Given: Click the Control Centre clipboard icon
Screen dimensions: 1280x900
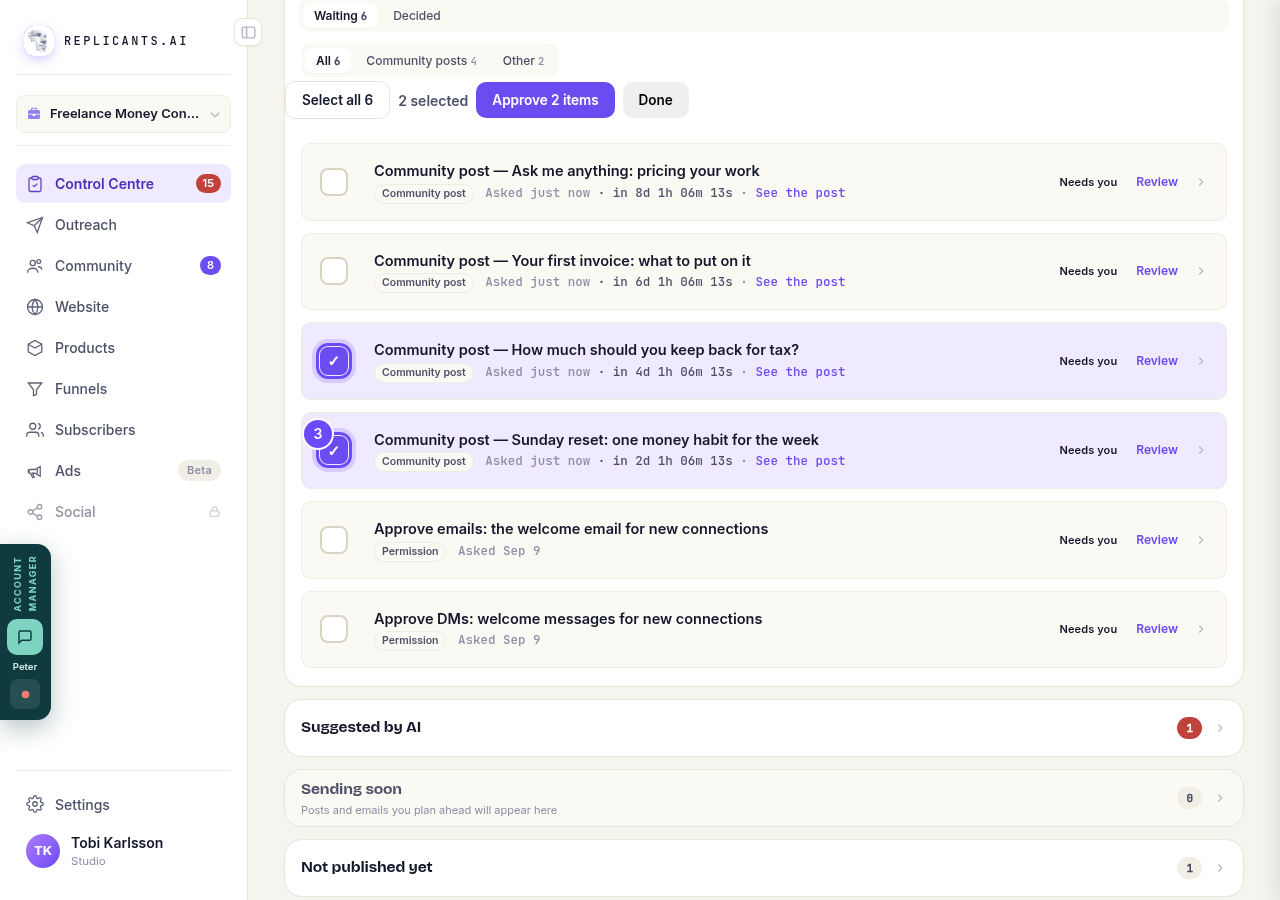Looking at the screenshot, I should (x=35, y=184).
